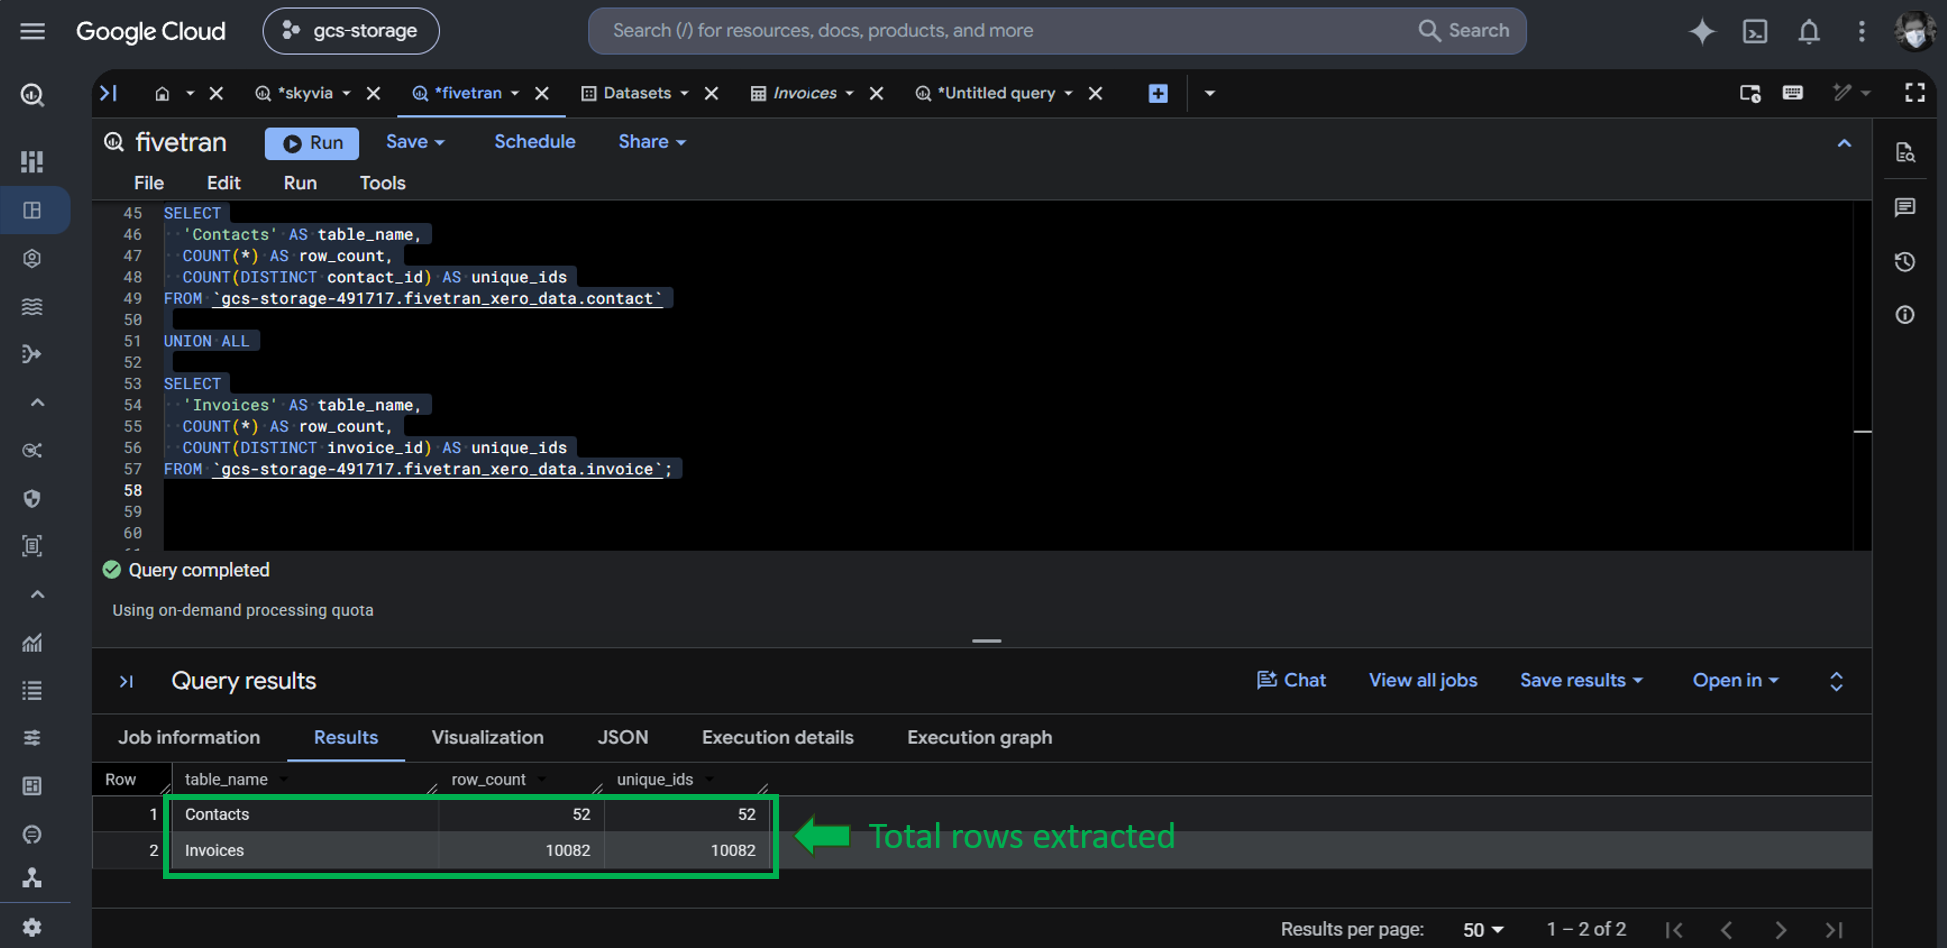Open Gemini AI assistant sparkle icon

(1701, 31)
